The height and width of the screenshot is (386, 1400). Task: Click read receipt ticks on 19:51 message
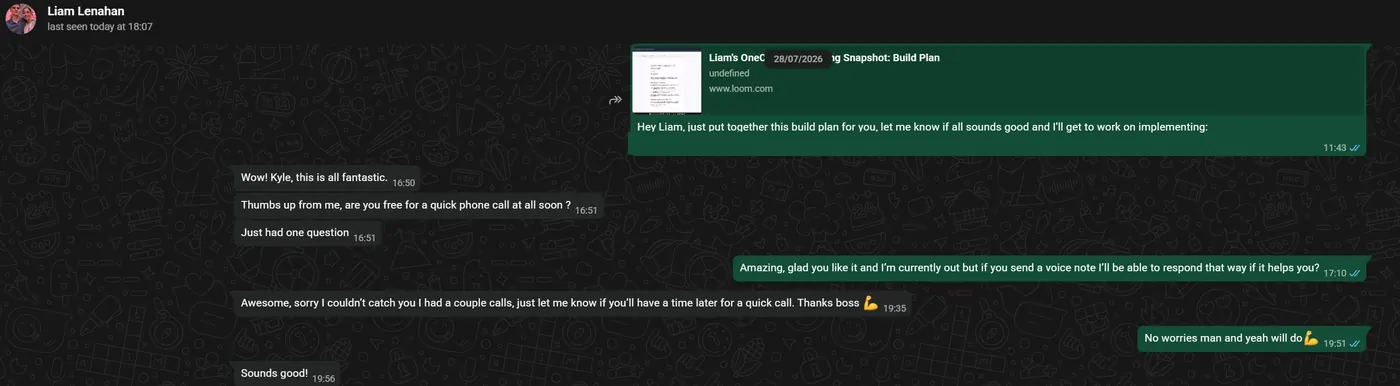[x=1355, y=343]
